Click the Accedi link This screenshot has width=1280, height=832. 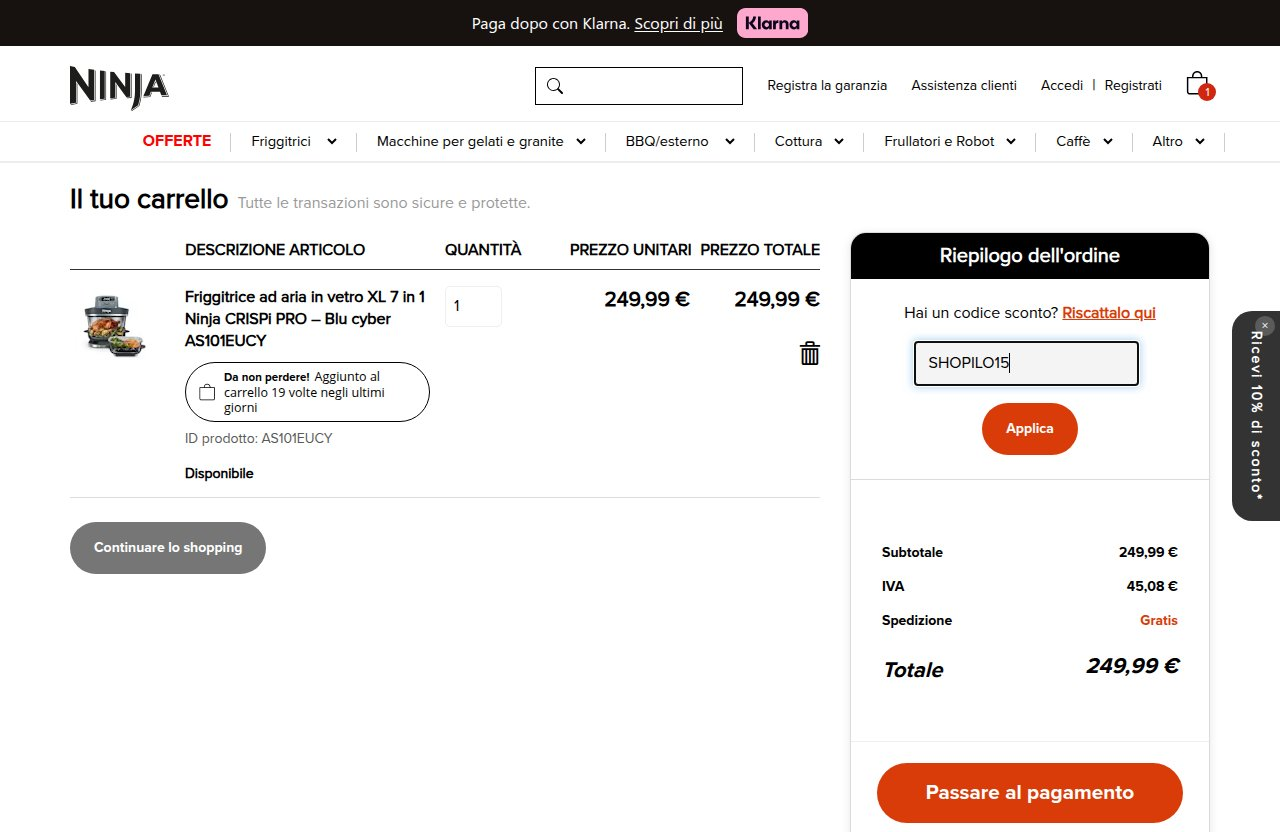[1062, 86]
